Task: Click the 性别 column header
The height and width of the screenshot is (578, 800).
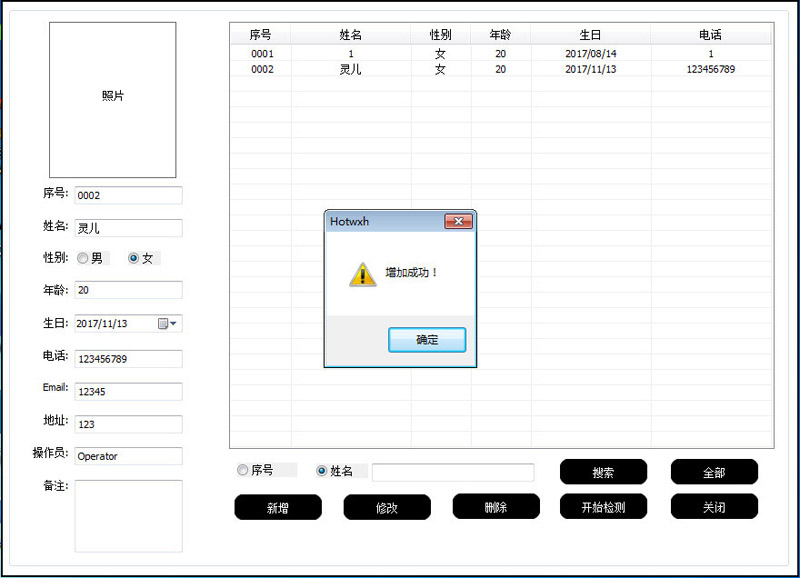Action: tap(440, 35)
